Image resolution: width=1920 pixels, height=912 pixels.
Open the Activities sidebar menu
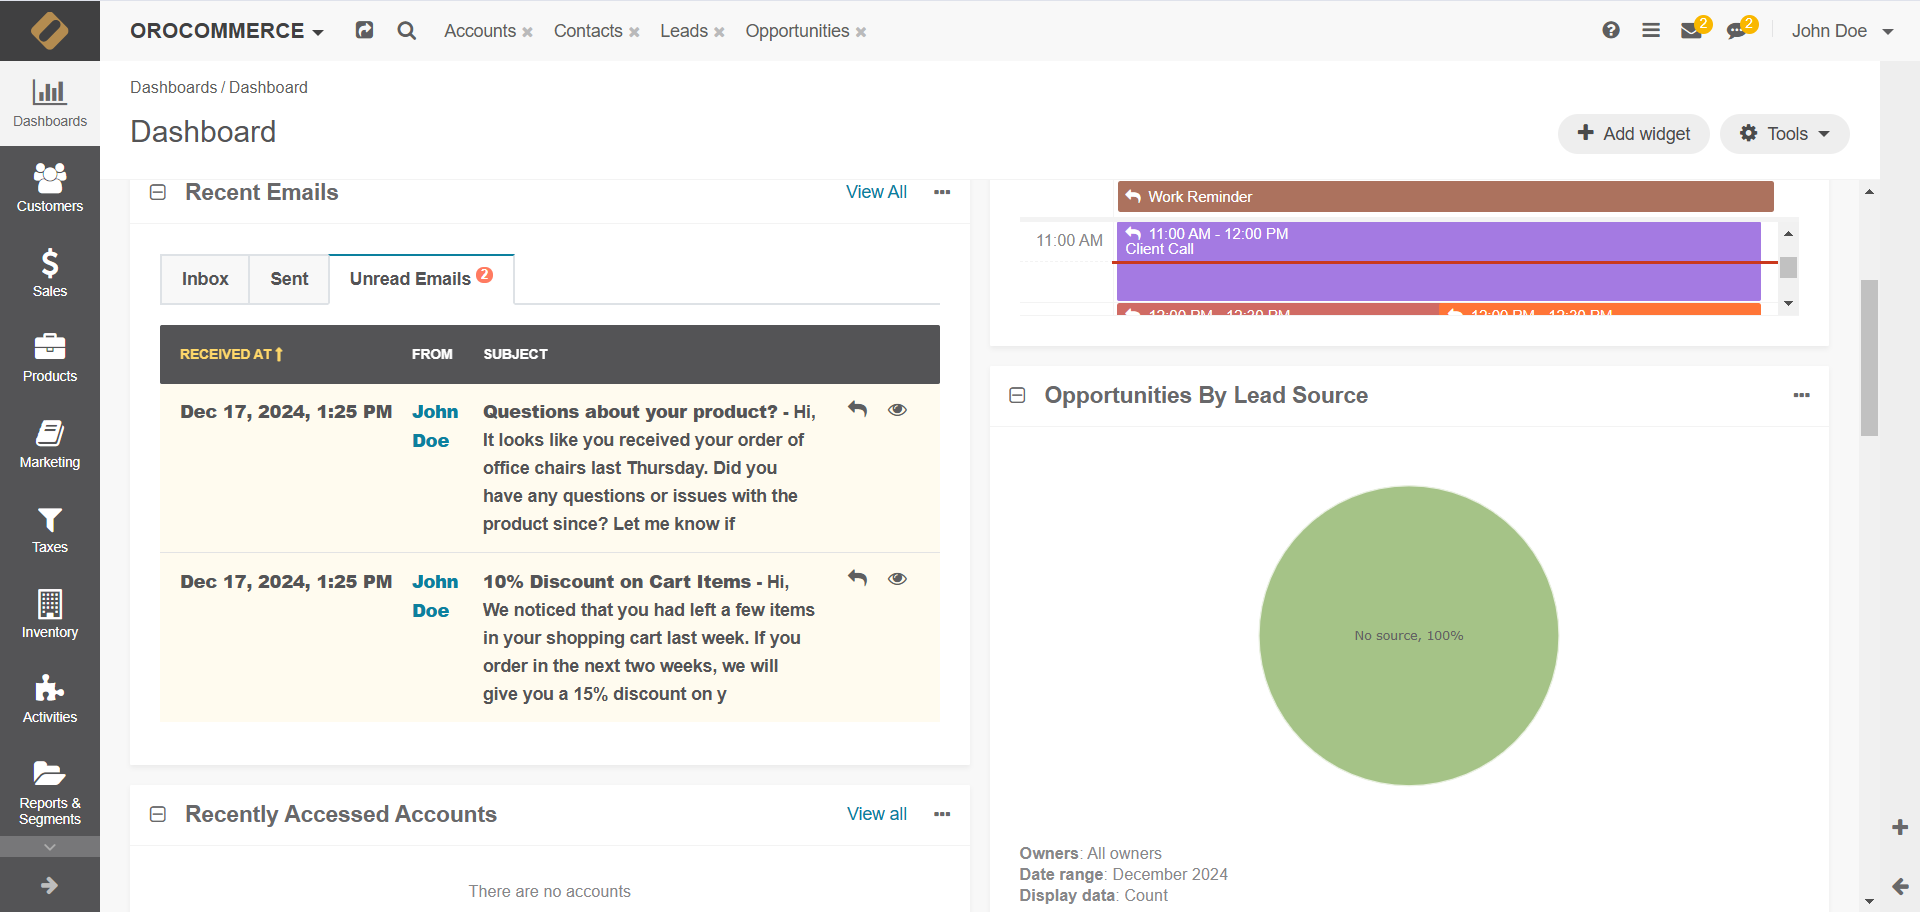[50, 700]
